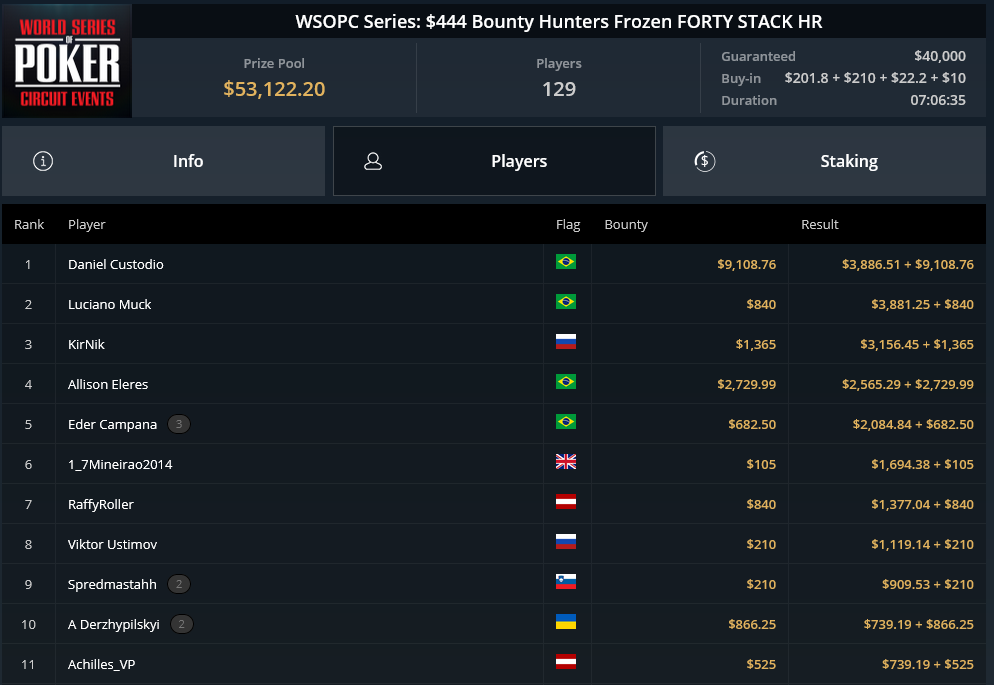Click the info circle icon

pos(43,161)
